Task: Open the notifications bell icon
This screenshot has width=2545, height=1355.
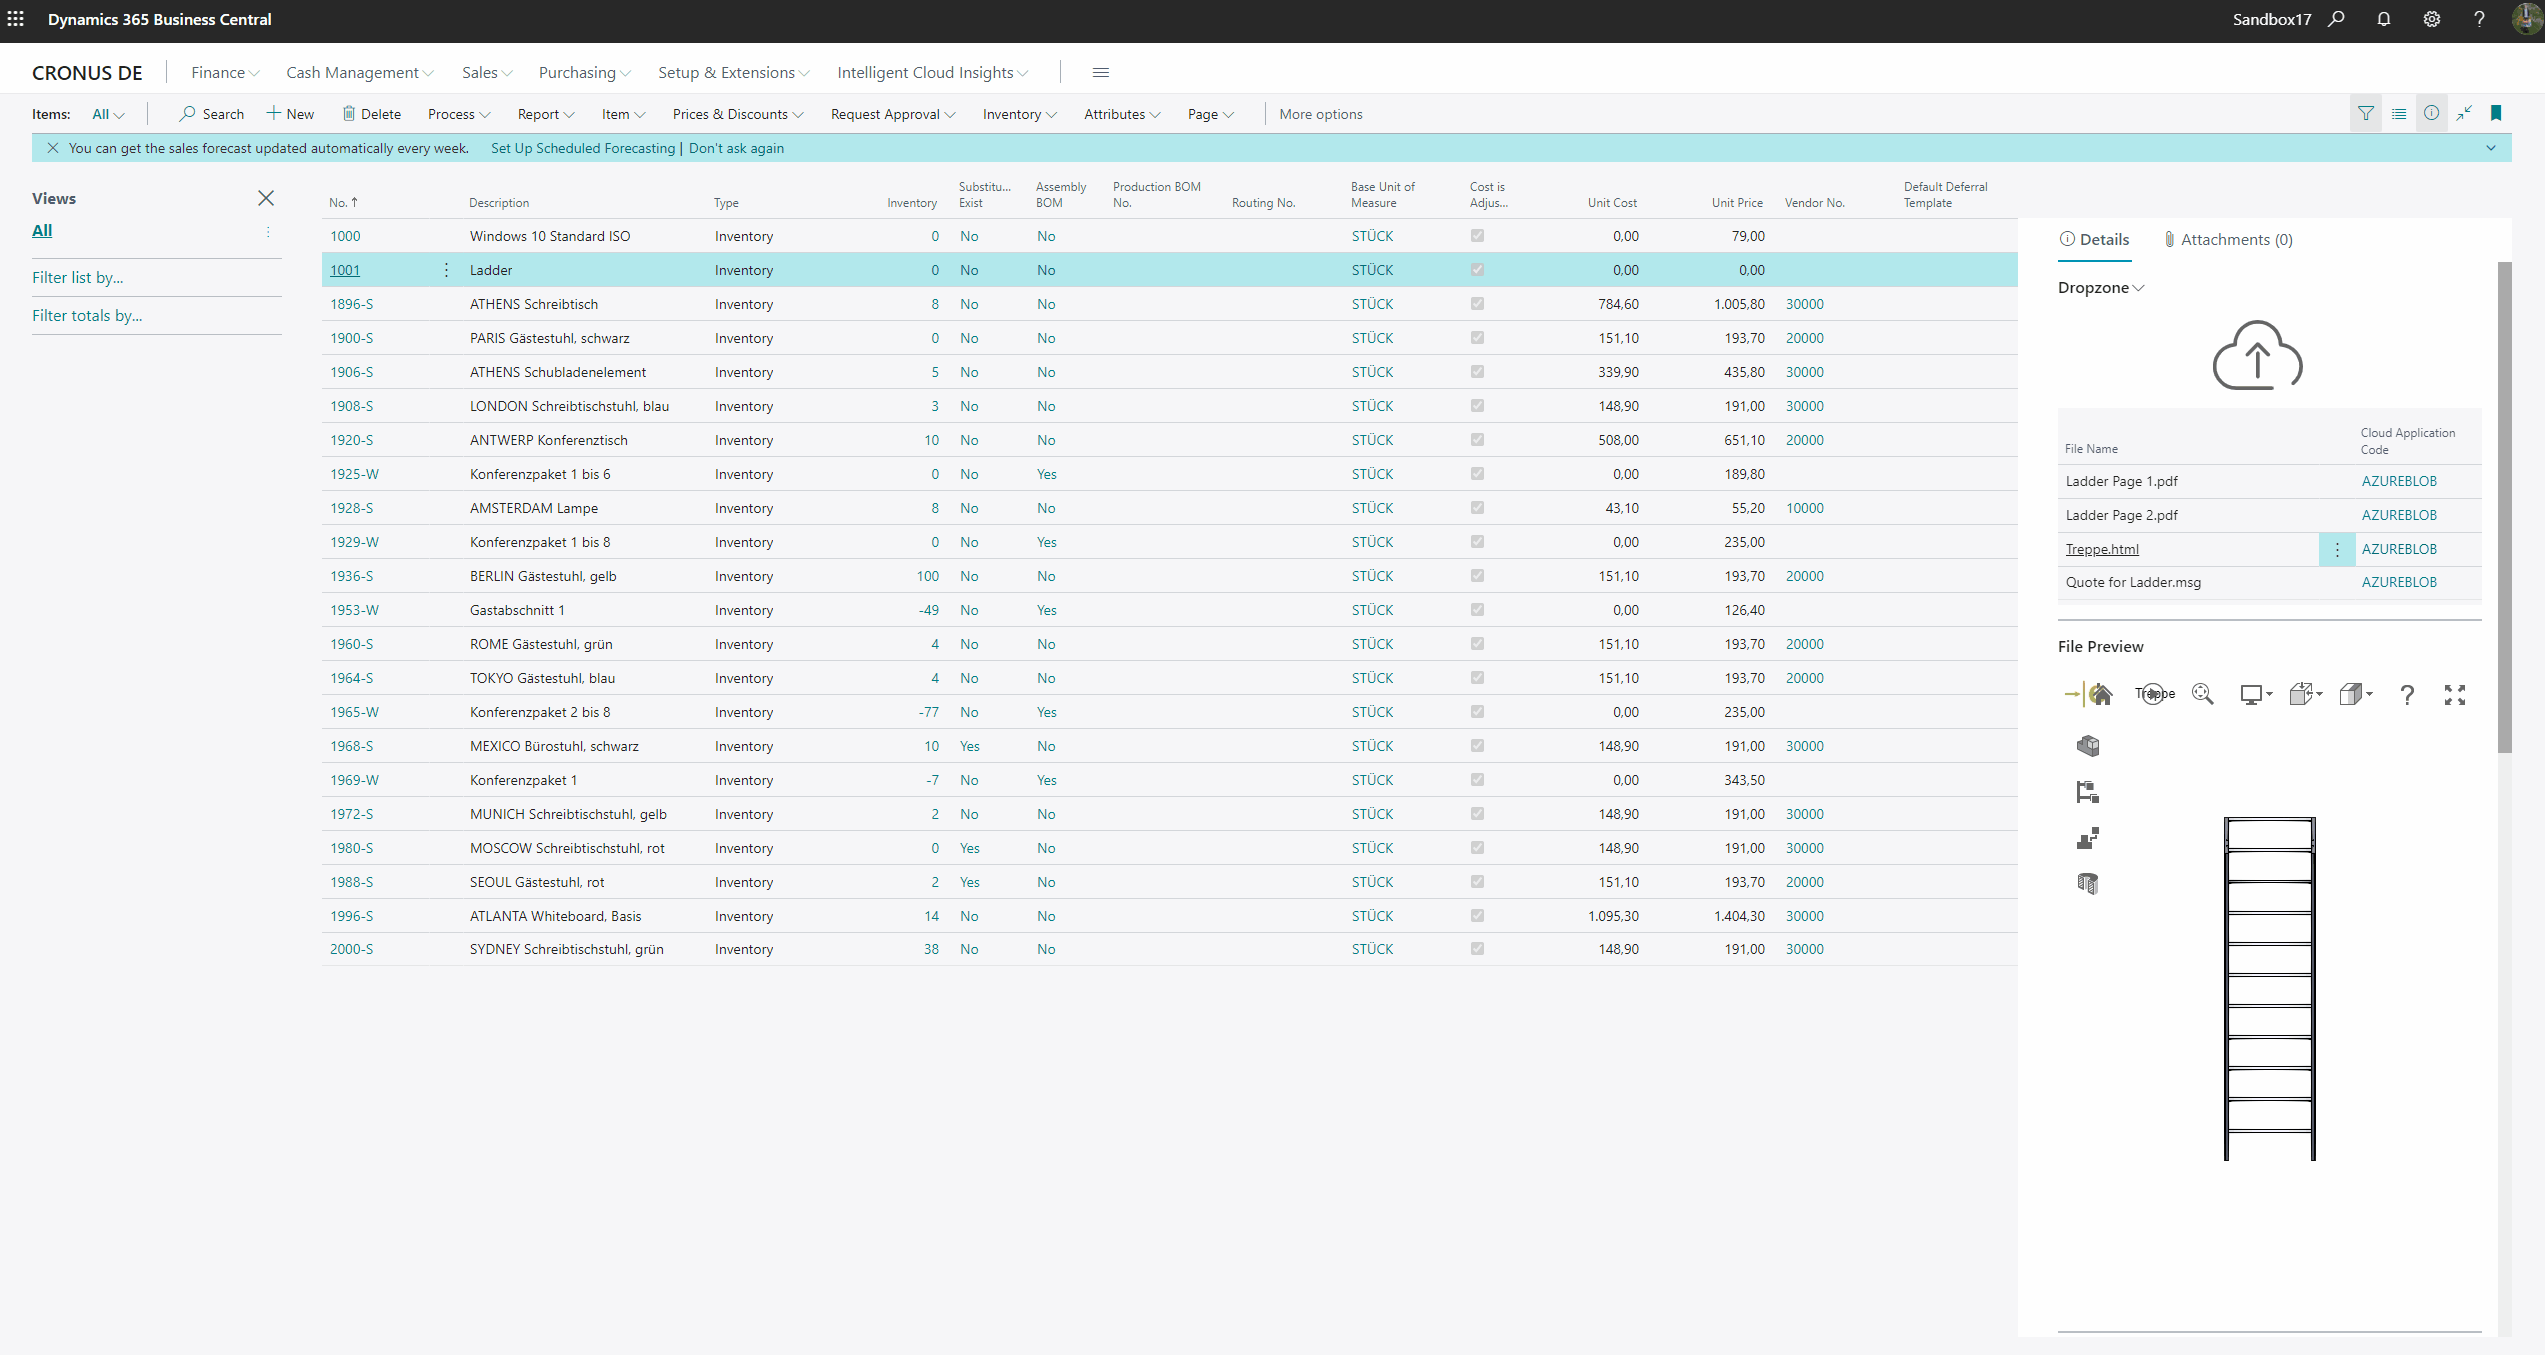Action: 2384,19
